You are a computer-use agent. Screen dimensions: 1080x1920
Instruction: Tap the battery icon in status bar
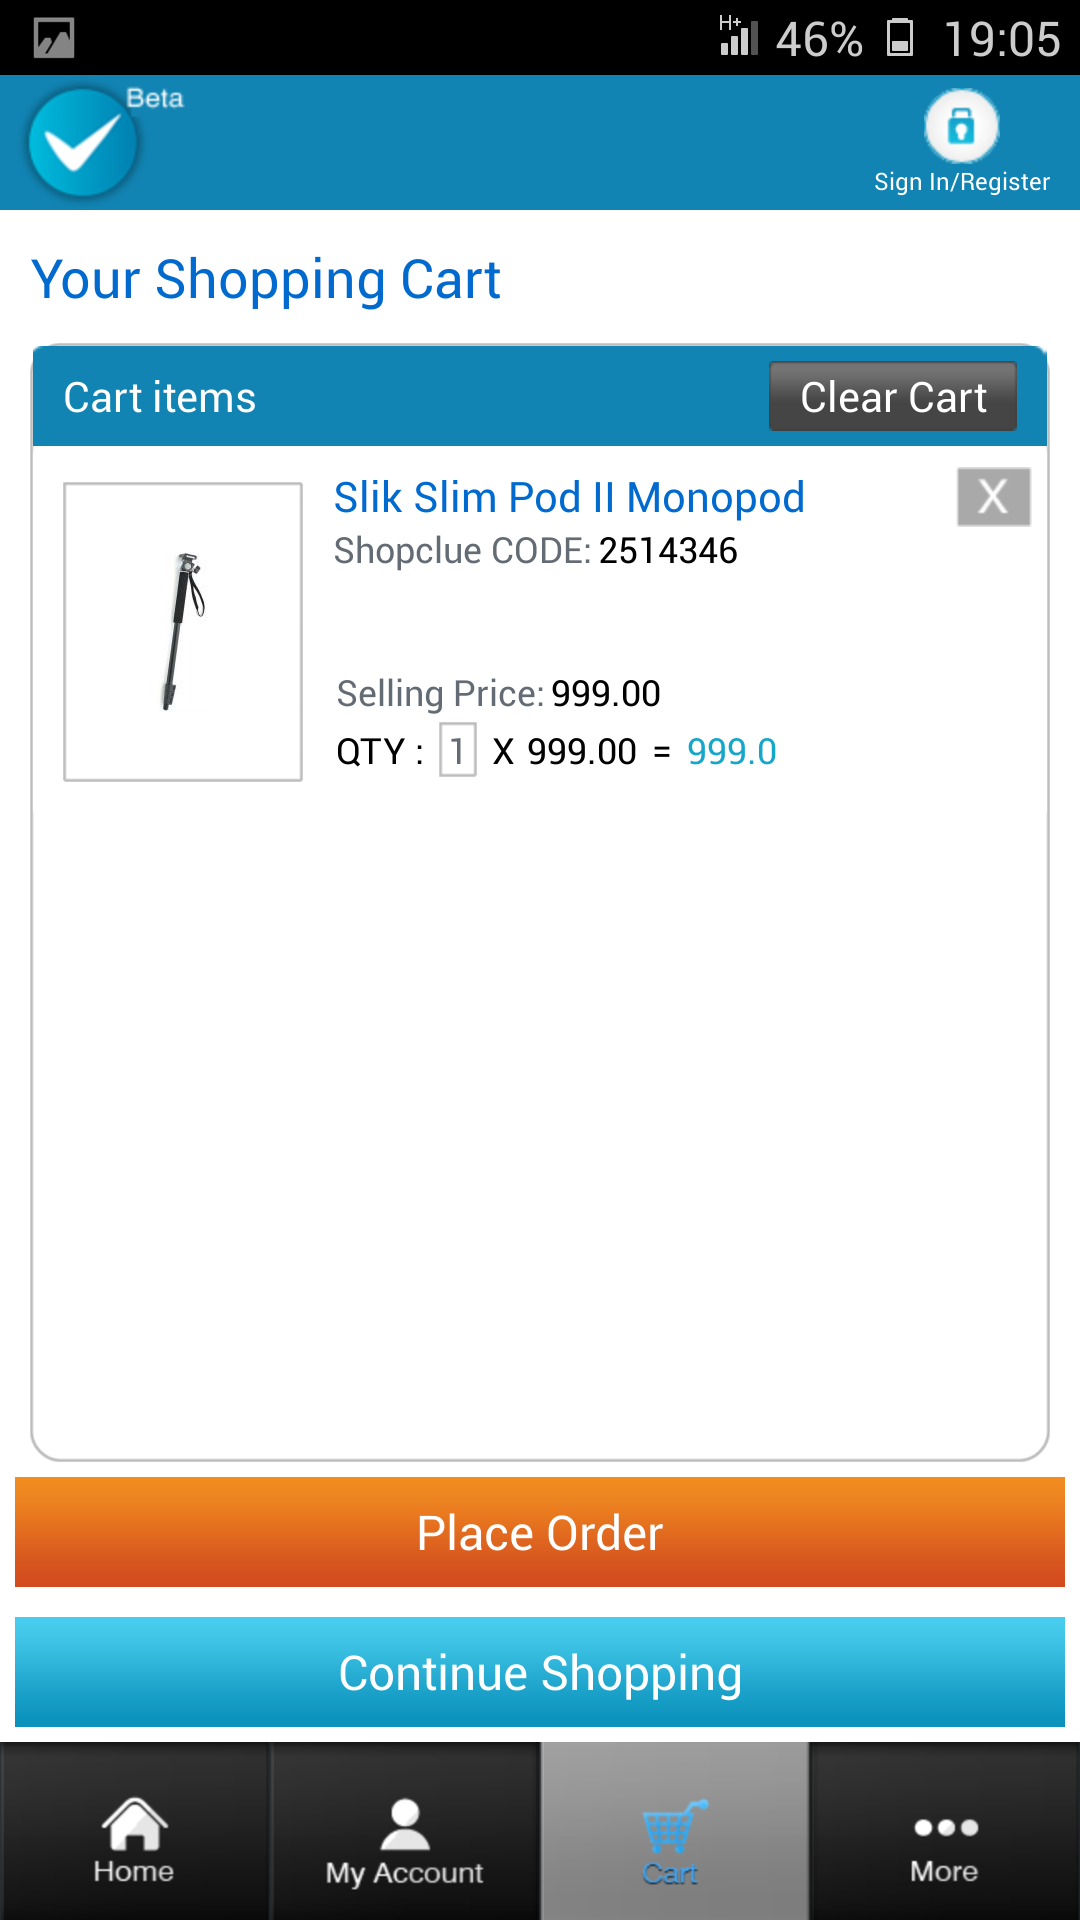[900, 38]
